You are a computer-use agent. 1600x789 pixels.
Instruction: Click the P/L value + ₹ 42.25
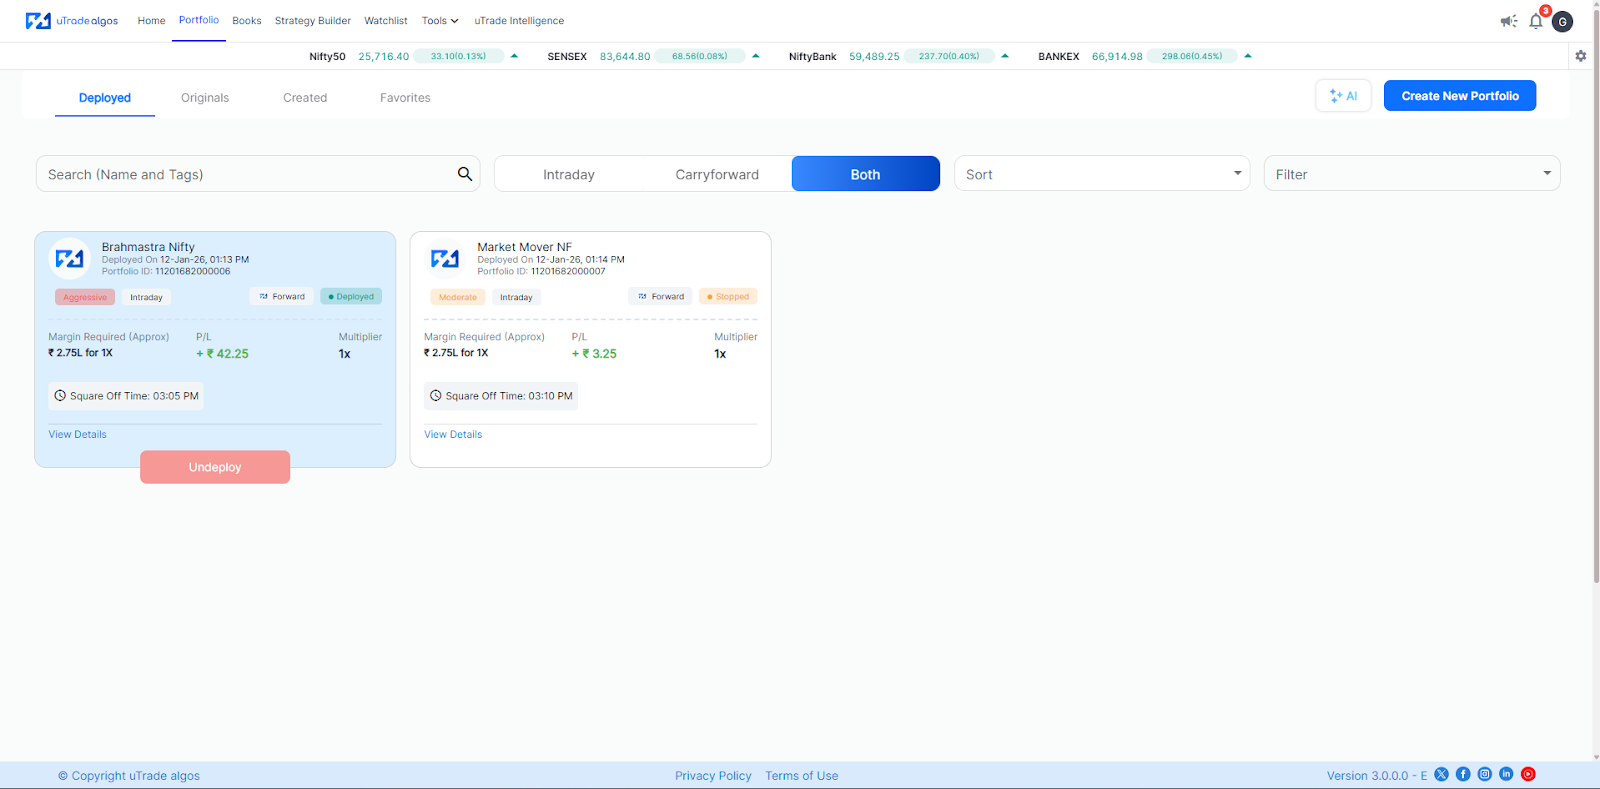tap(222, 354)
